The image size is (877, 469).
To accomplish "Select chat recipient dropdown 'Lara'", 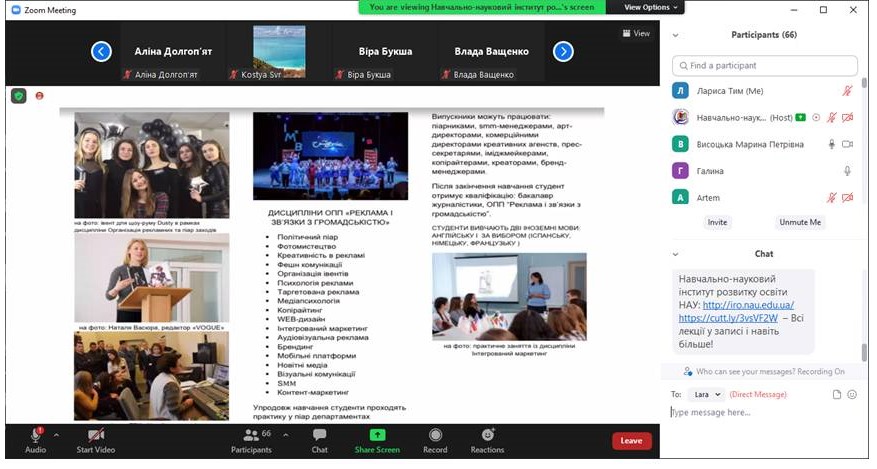I will point(706,394).
